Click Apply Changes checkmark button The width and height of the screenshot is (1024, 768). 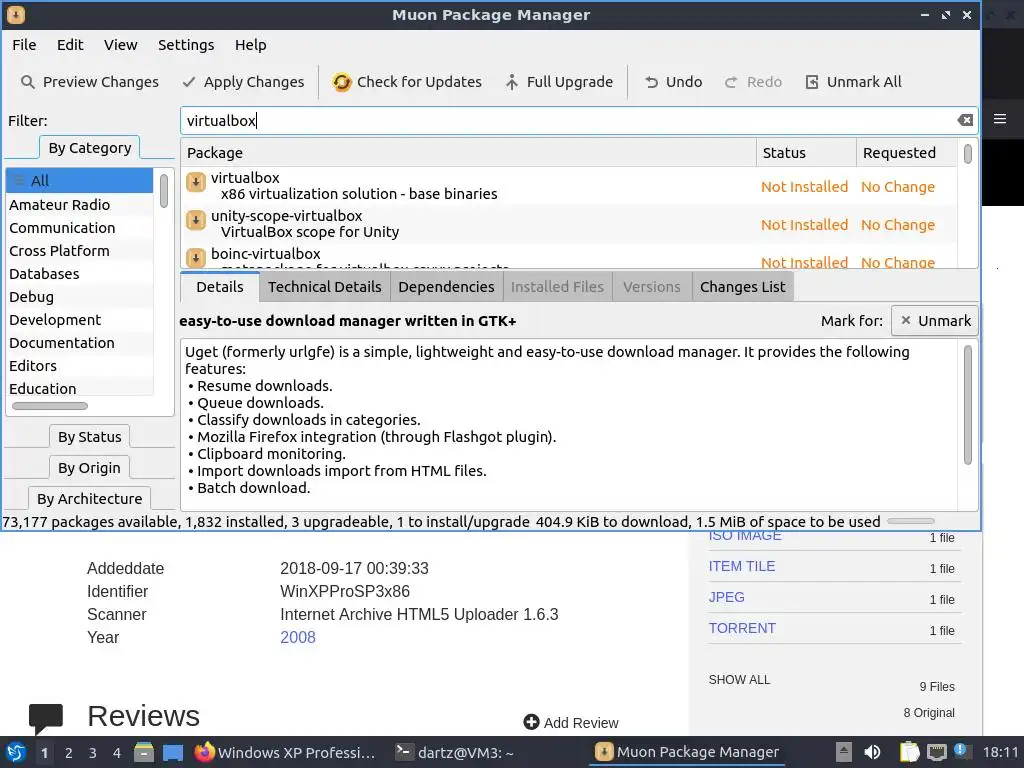pyautogui.click(x=243, y=82)
